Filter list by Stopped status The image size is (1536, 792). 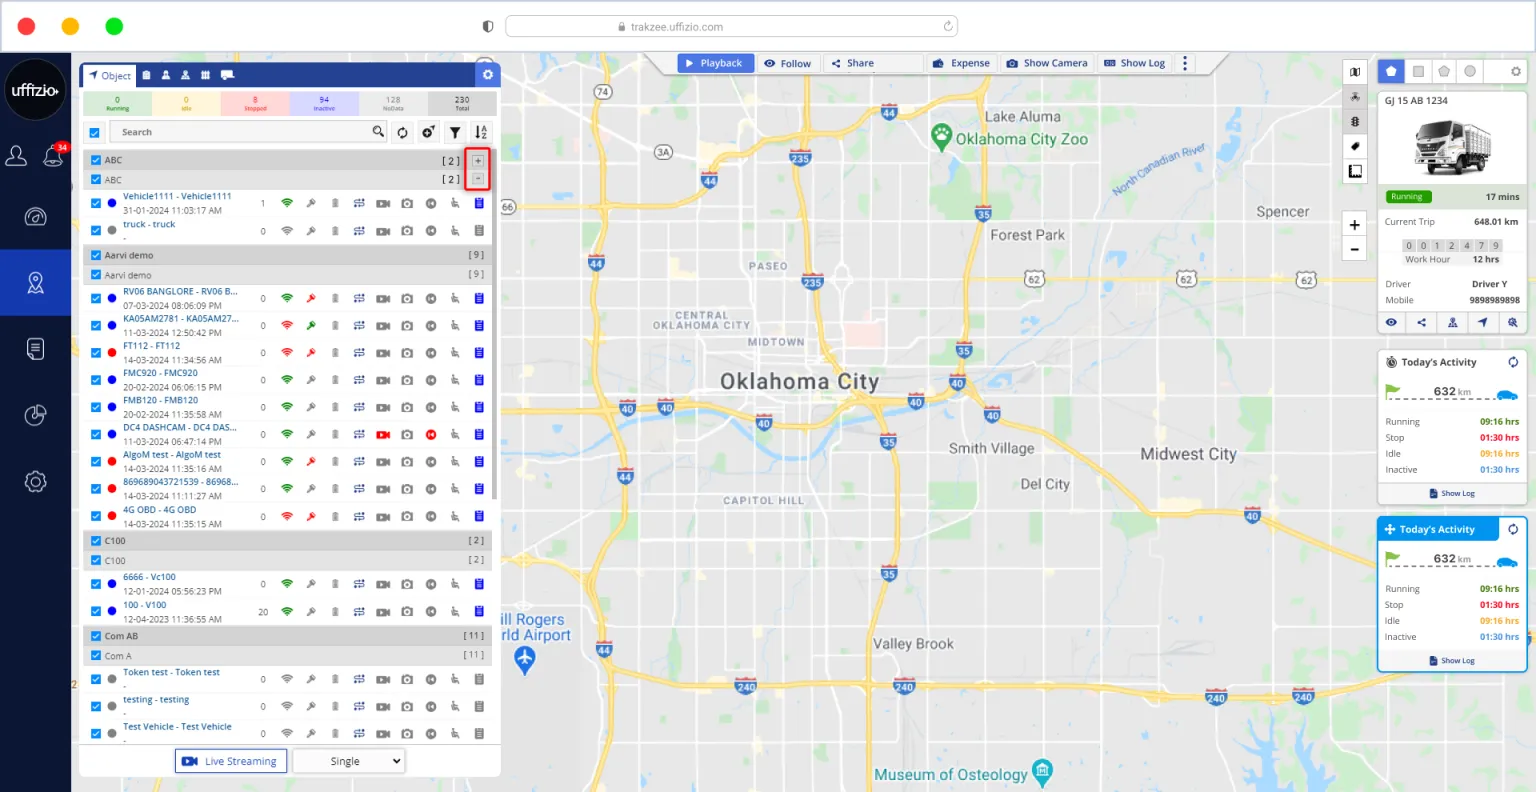tap(255, 103)
